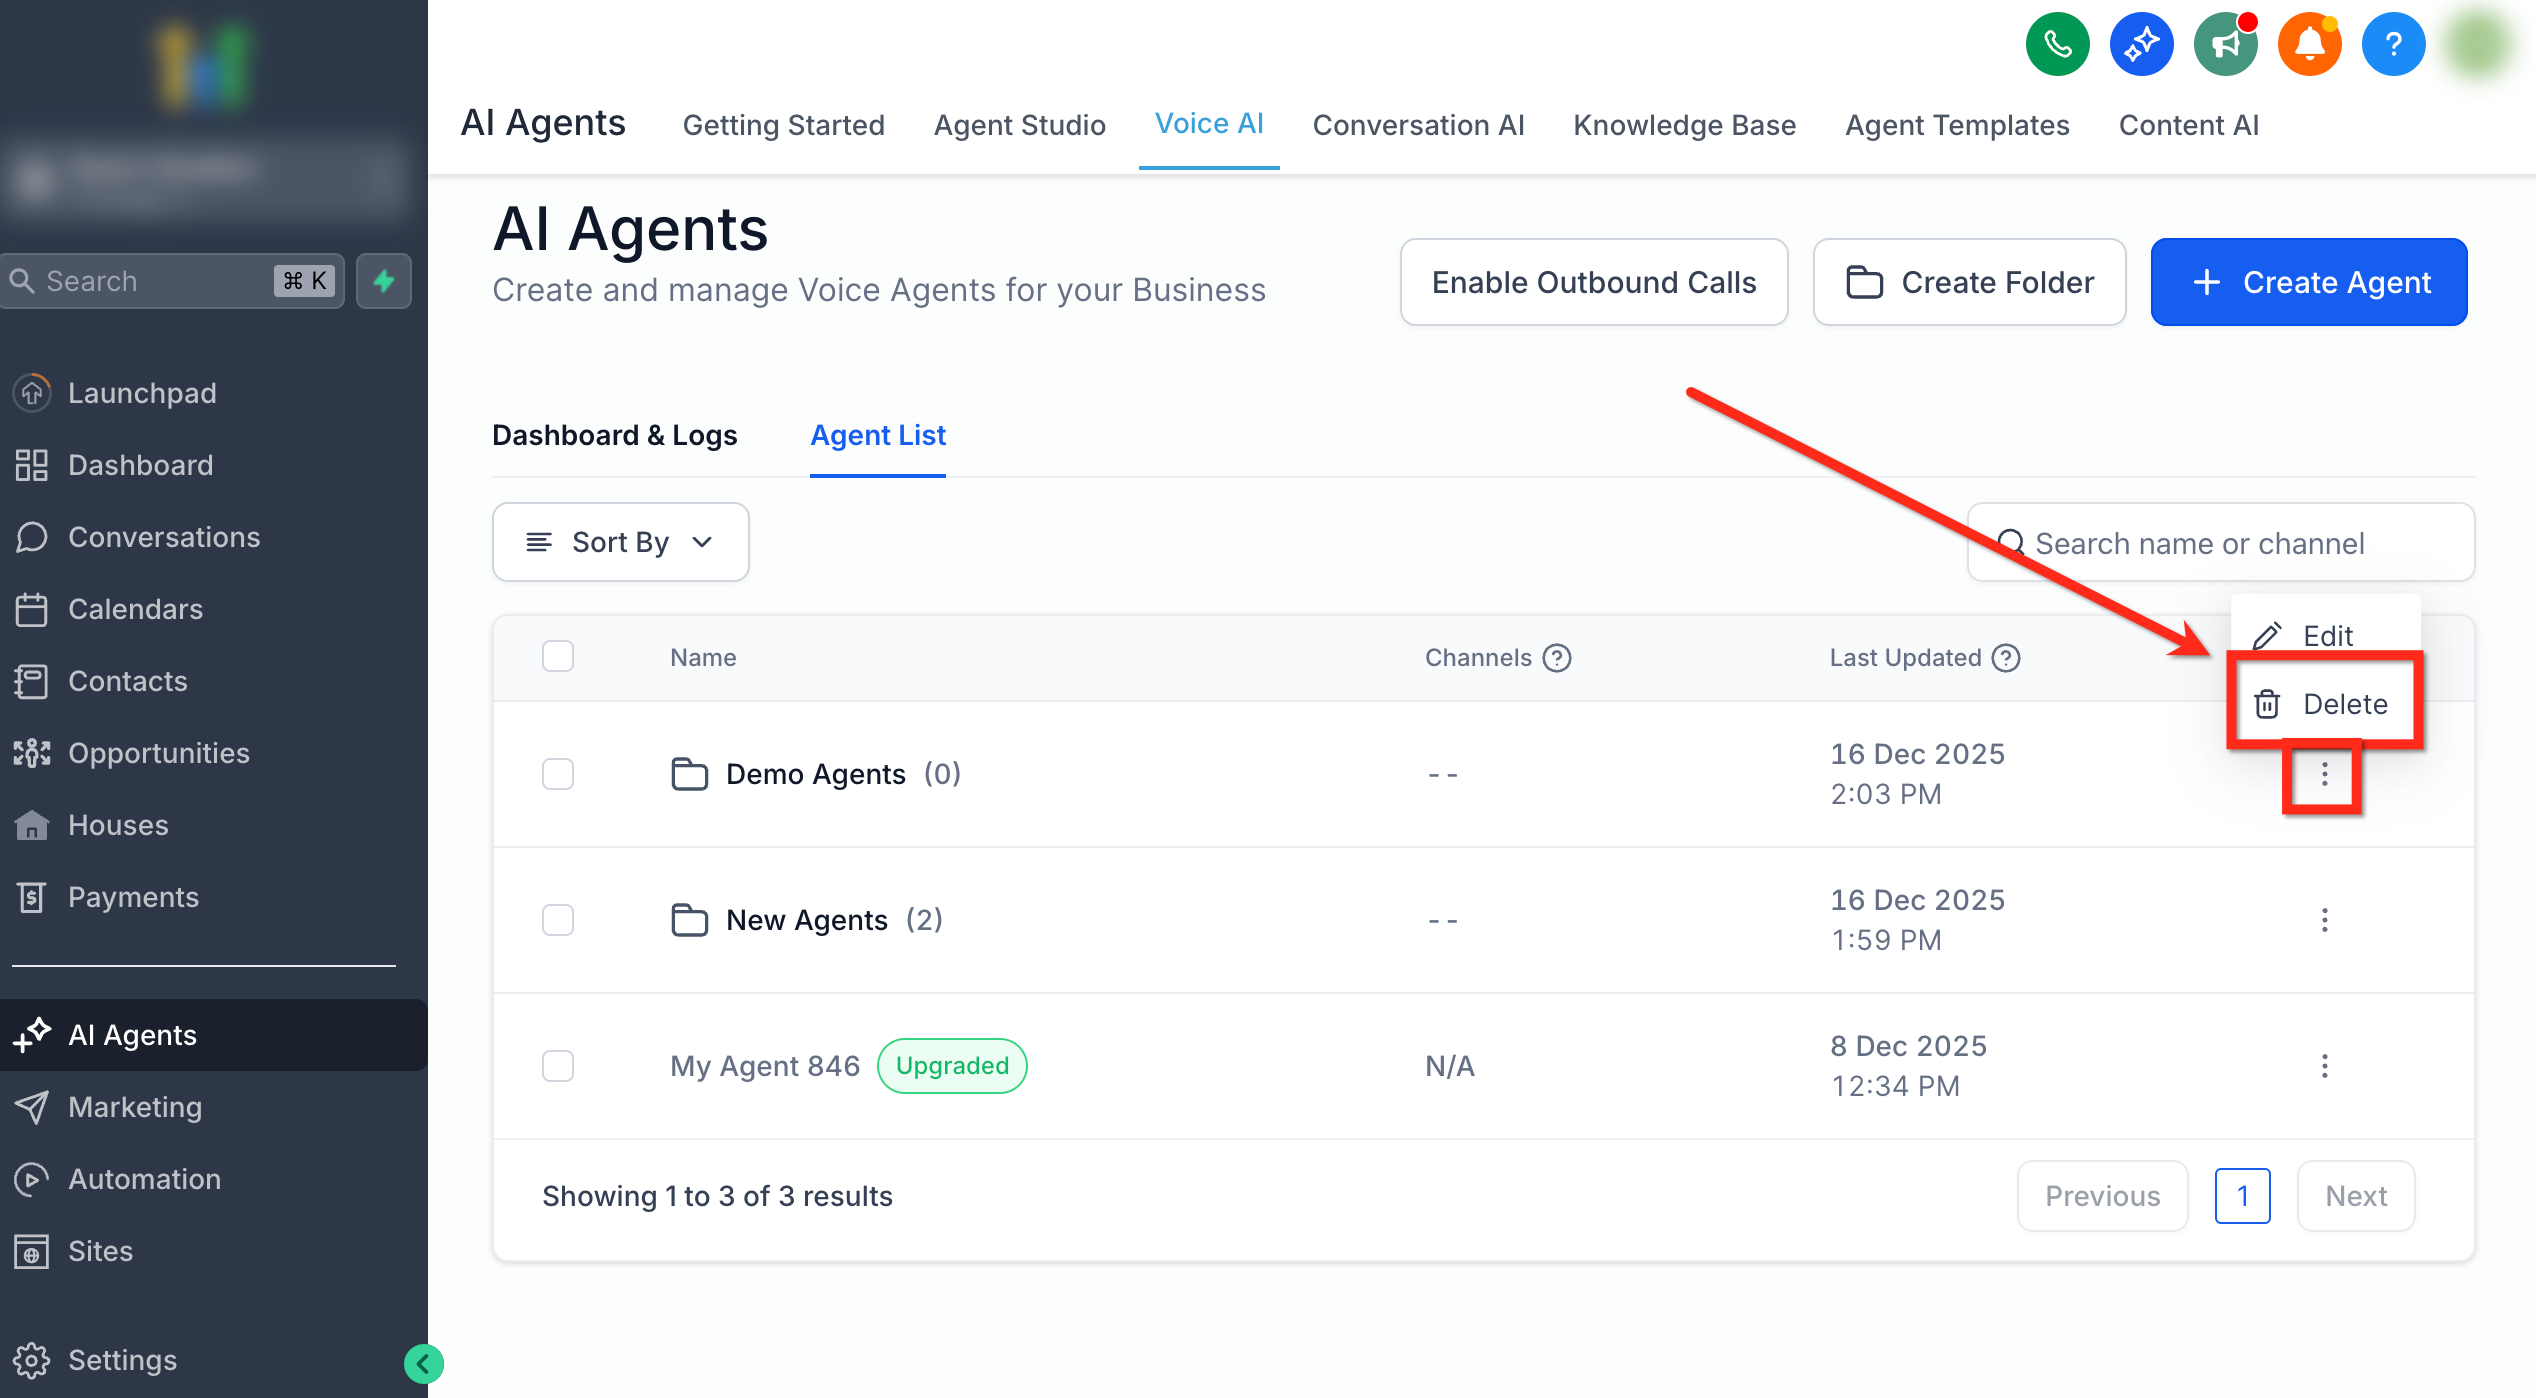Open three-dot menu for My Agent 846

[2324, 1066]
